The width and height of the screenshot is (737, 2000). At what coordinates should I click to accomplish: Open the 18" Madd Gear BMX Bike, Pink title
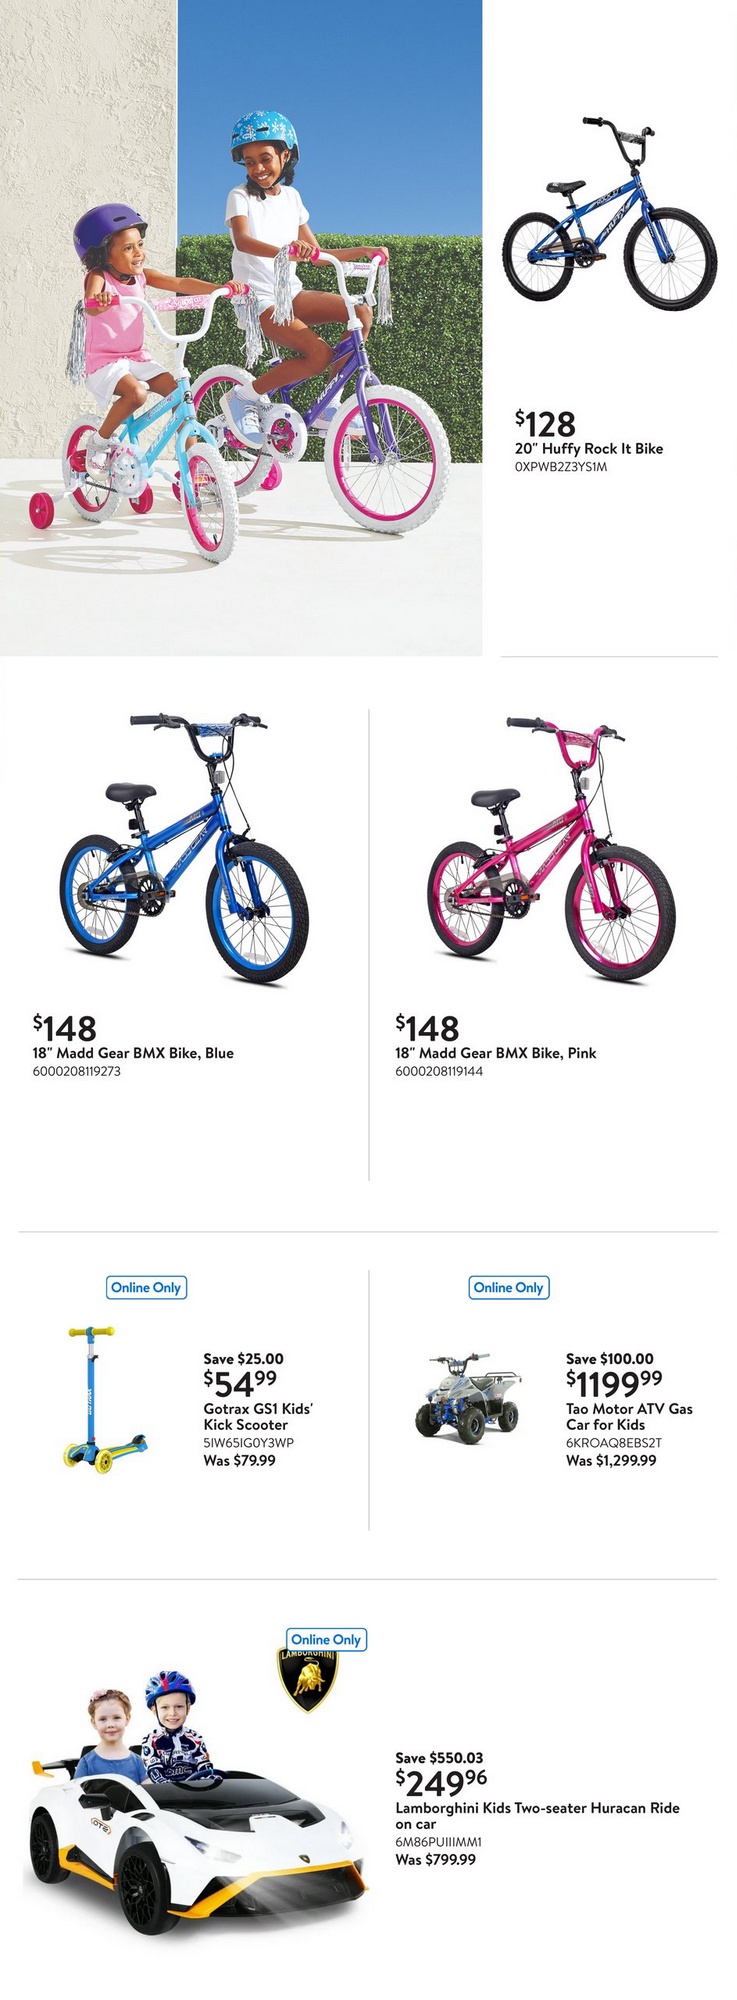pyautogui.click(x=495, y=1053)
